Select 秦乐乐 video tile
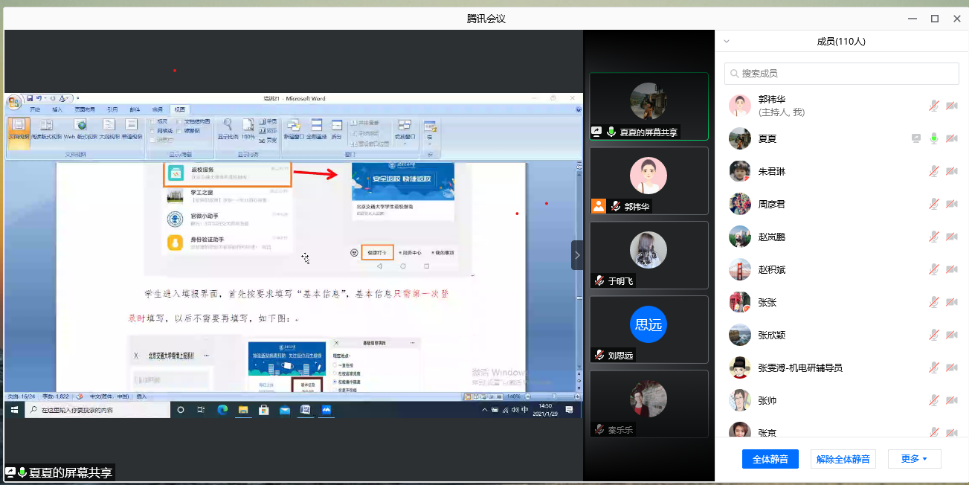The width and height of the screenshot is (970, 485). point(648,403)
